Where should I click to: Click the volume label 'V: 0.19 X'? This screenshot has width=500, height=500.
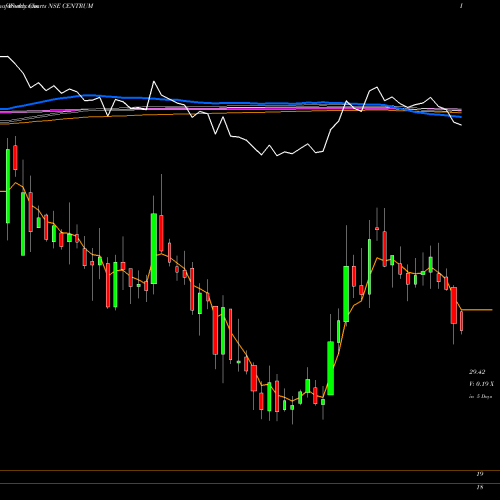(481, 384)
